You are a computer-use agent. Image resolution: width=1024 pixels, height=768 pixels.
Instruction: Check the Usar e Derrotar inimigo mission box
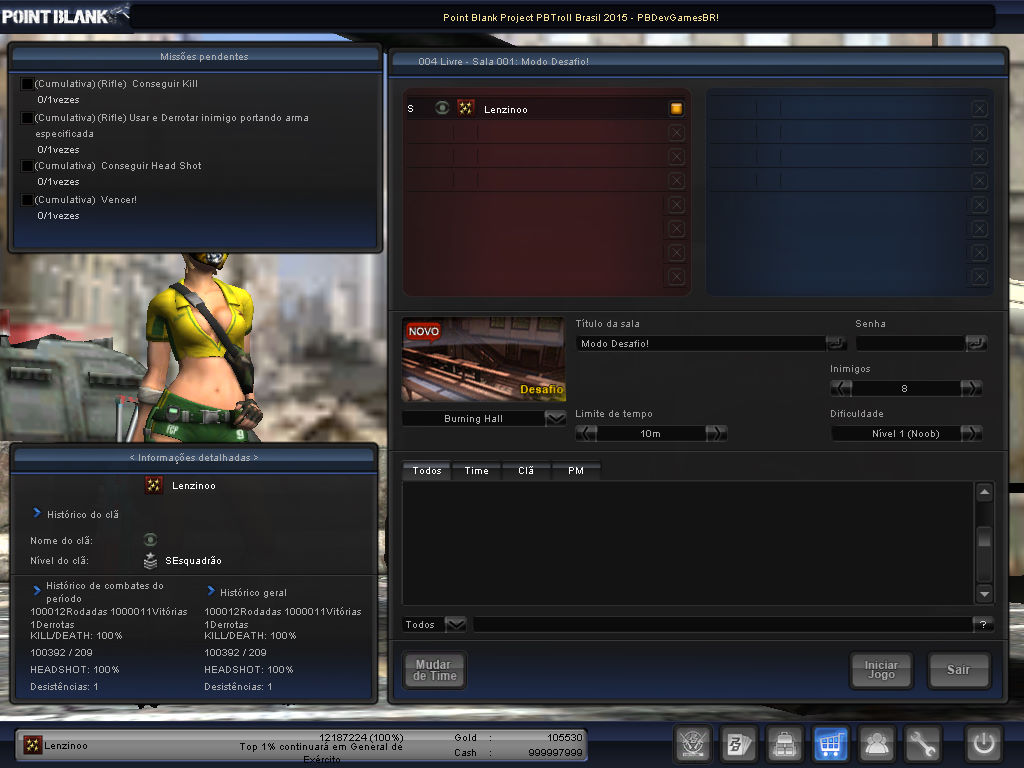(x=27, y=118)
